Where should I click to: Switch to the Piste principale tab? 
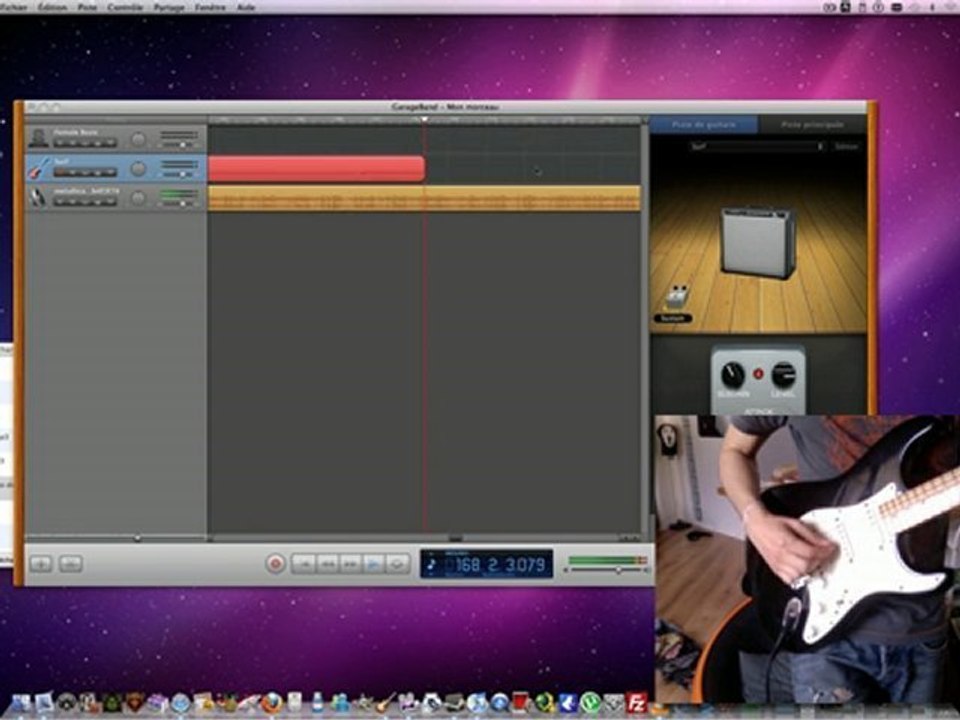tap(812, 125)
